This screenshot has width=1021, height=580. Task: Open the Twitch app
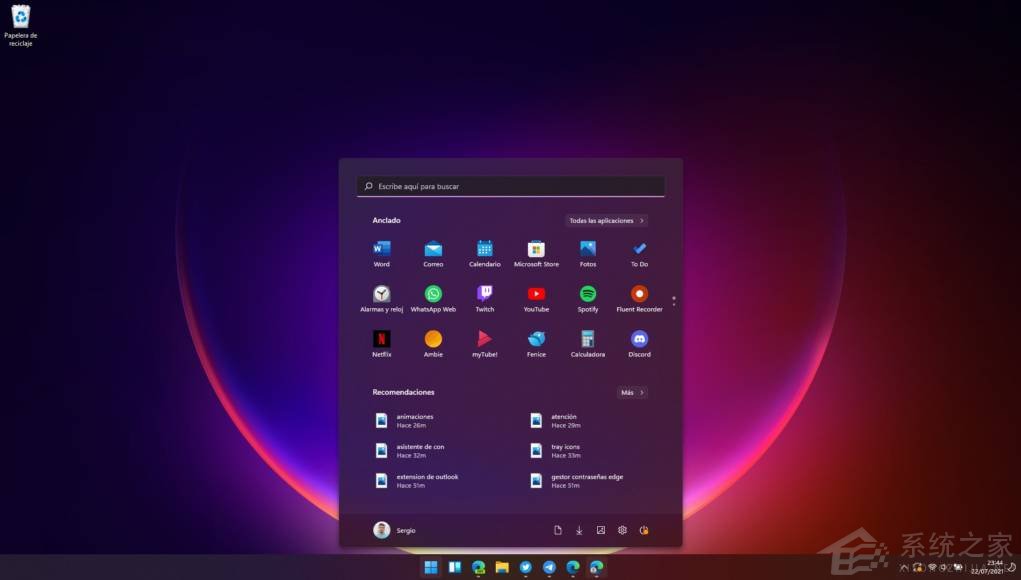(x=484, y=299)
